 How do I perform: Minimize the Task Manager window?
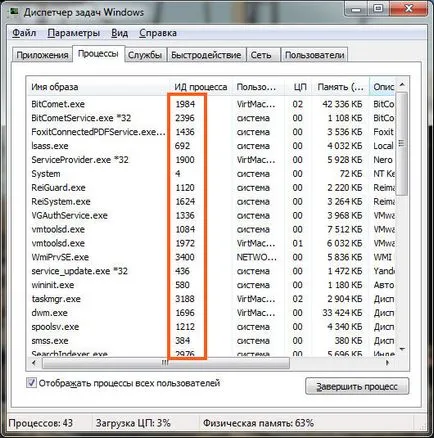[356, 9]
